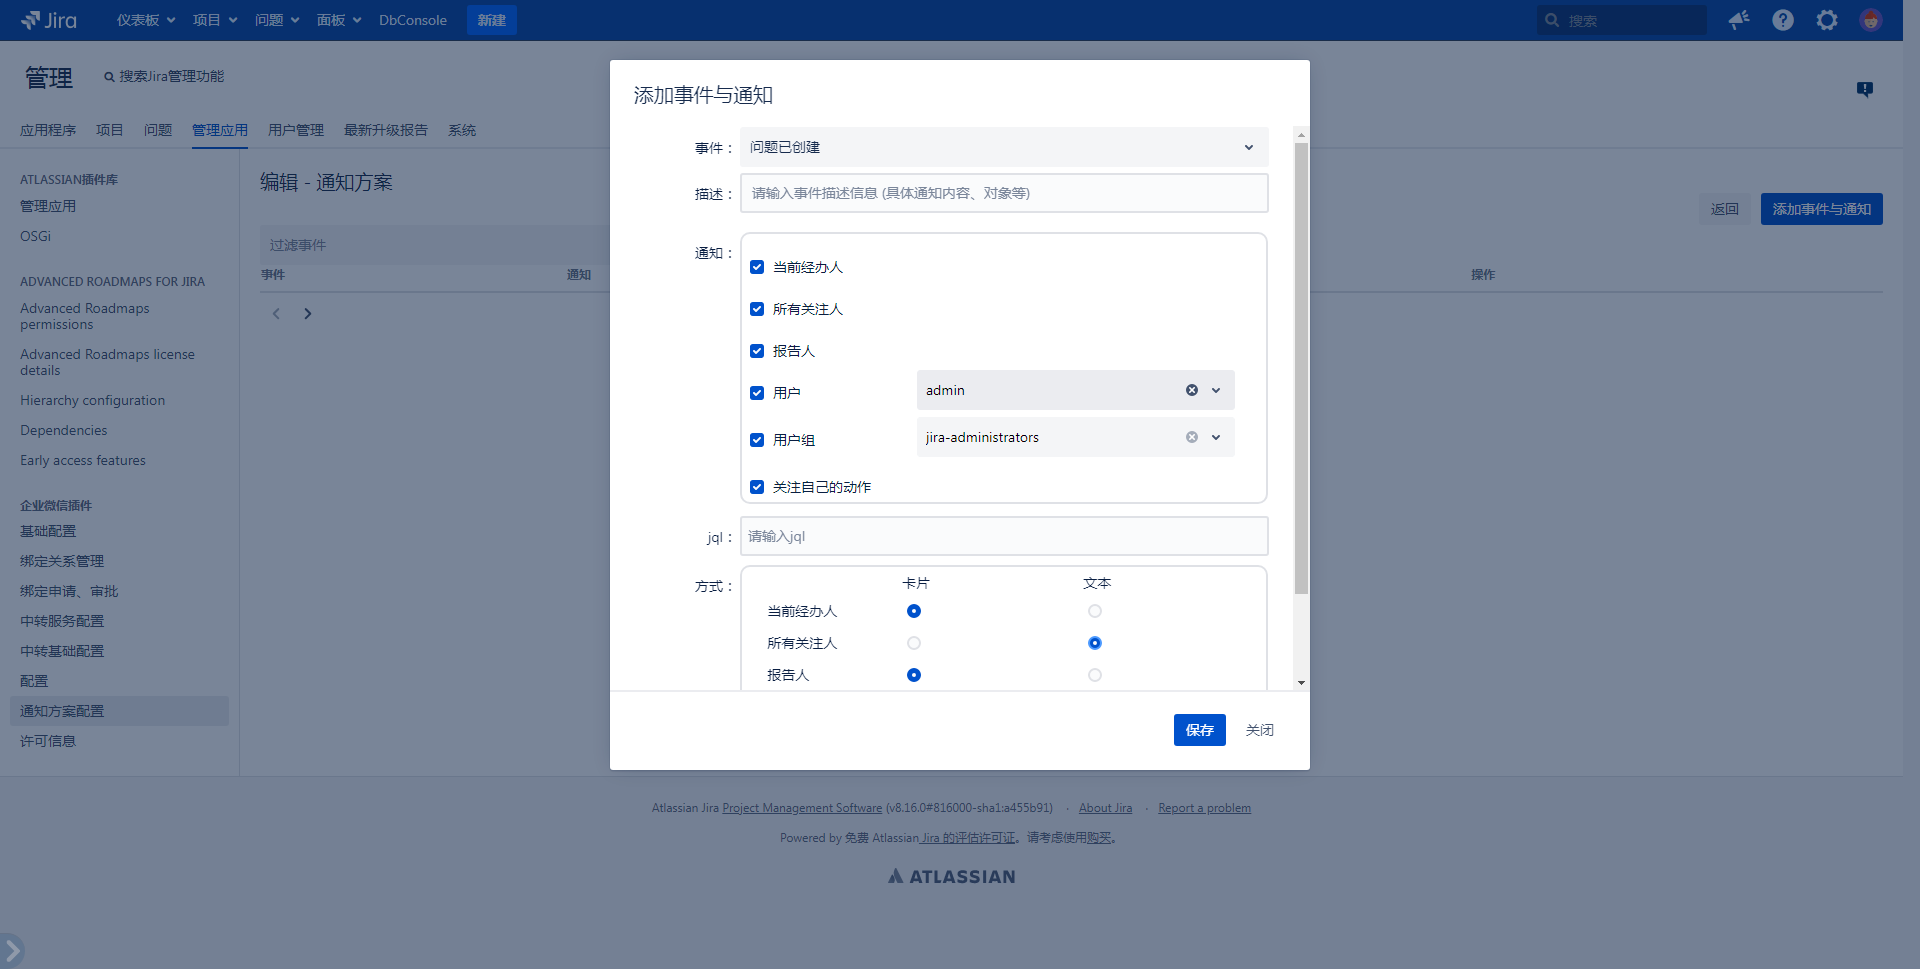This screenshot has height=969, width=1920.
Task: Uncheck the 关注自己的动作 checkbox
Action: 757,487
